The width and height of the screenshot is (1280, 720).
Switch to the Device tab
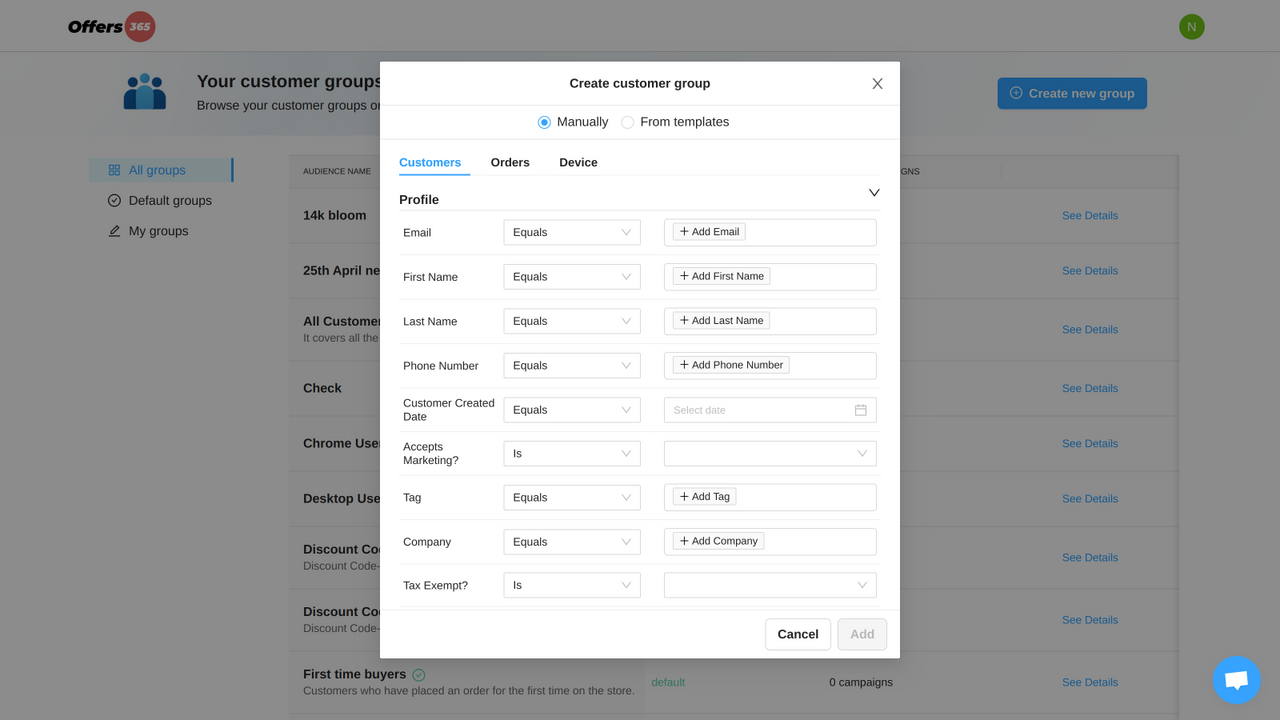point(578,162)
